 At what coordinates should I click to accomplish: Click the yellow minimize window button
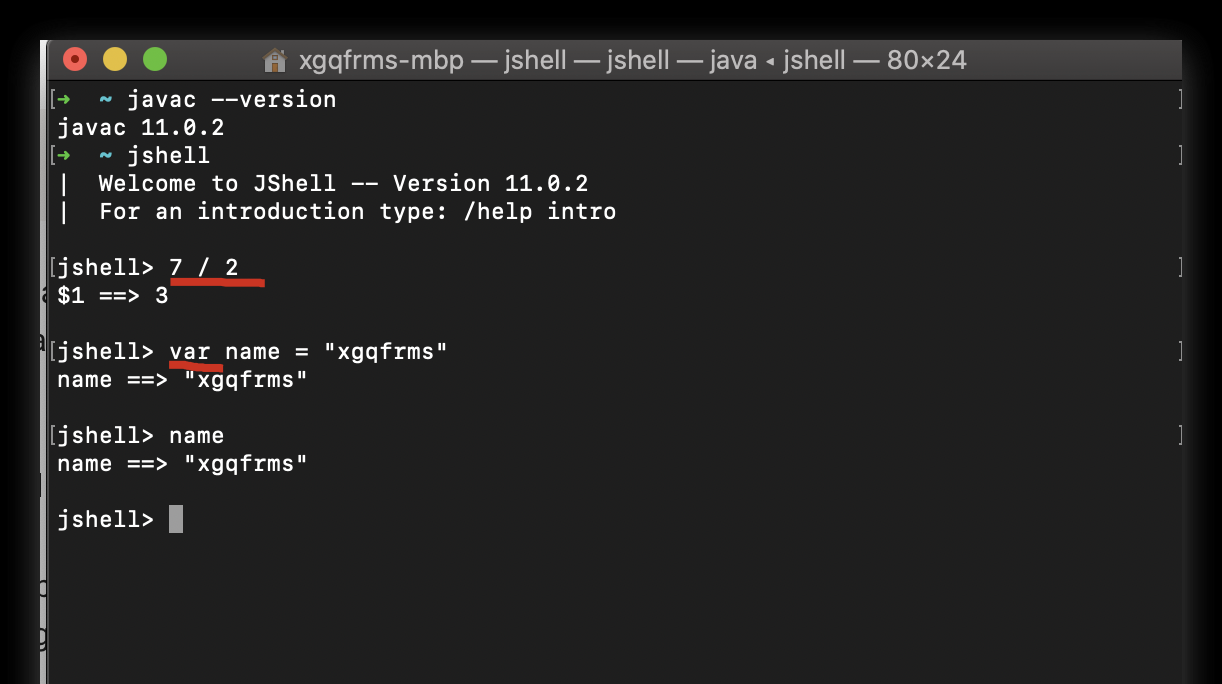point(115,60)
